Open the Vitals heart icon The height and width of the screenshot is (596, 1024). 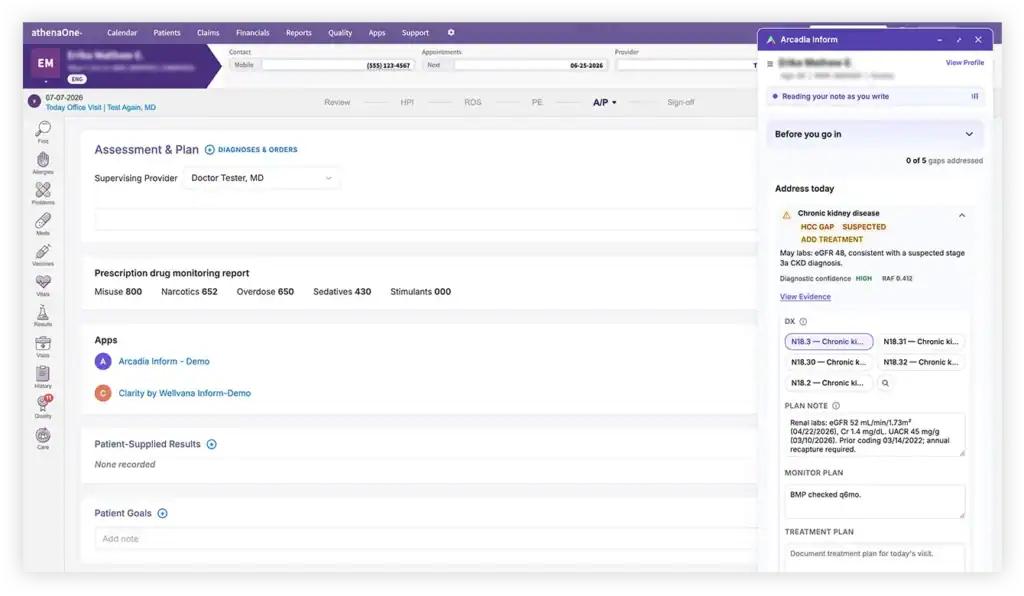click(43, 285)
